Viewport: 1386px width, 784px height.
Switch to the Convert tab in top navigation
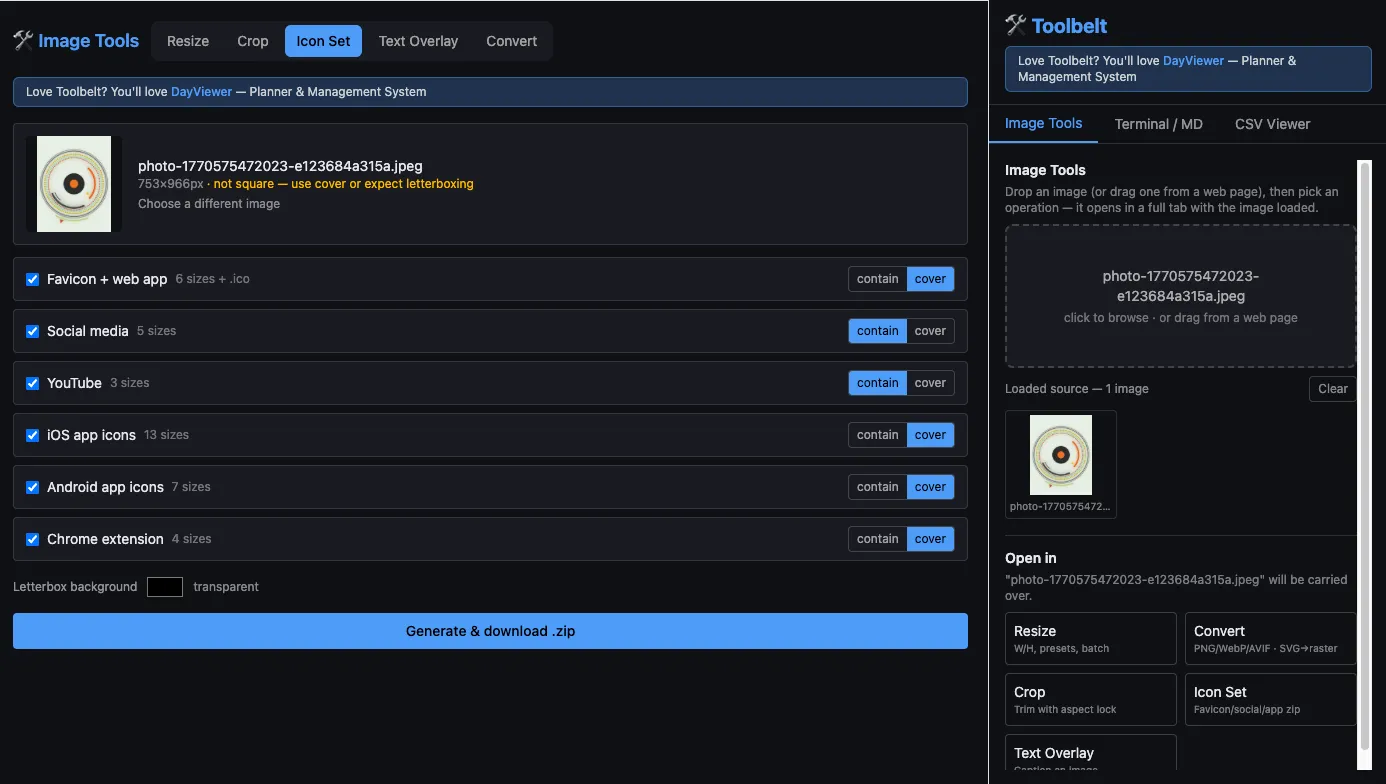tap(512, 41)
